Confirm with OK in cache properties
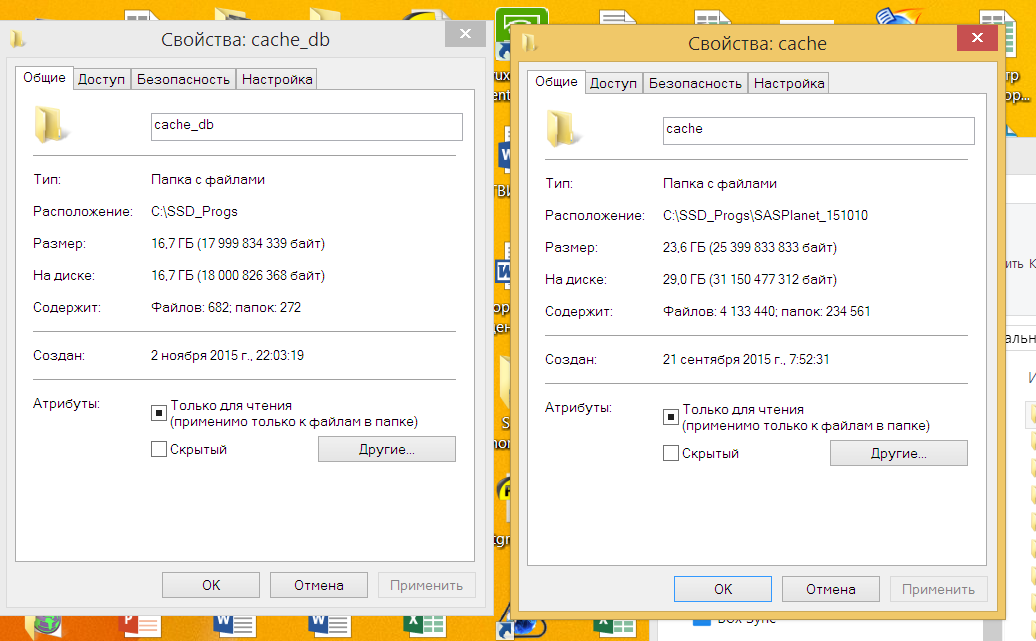The image size is (1036, 641). [723, 589]
